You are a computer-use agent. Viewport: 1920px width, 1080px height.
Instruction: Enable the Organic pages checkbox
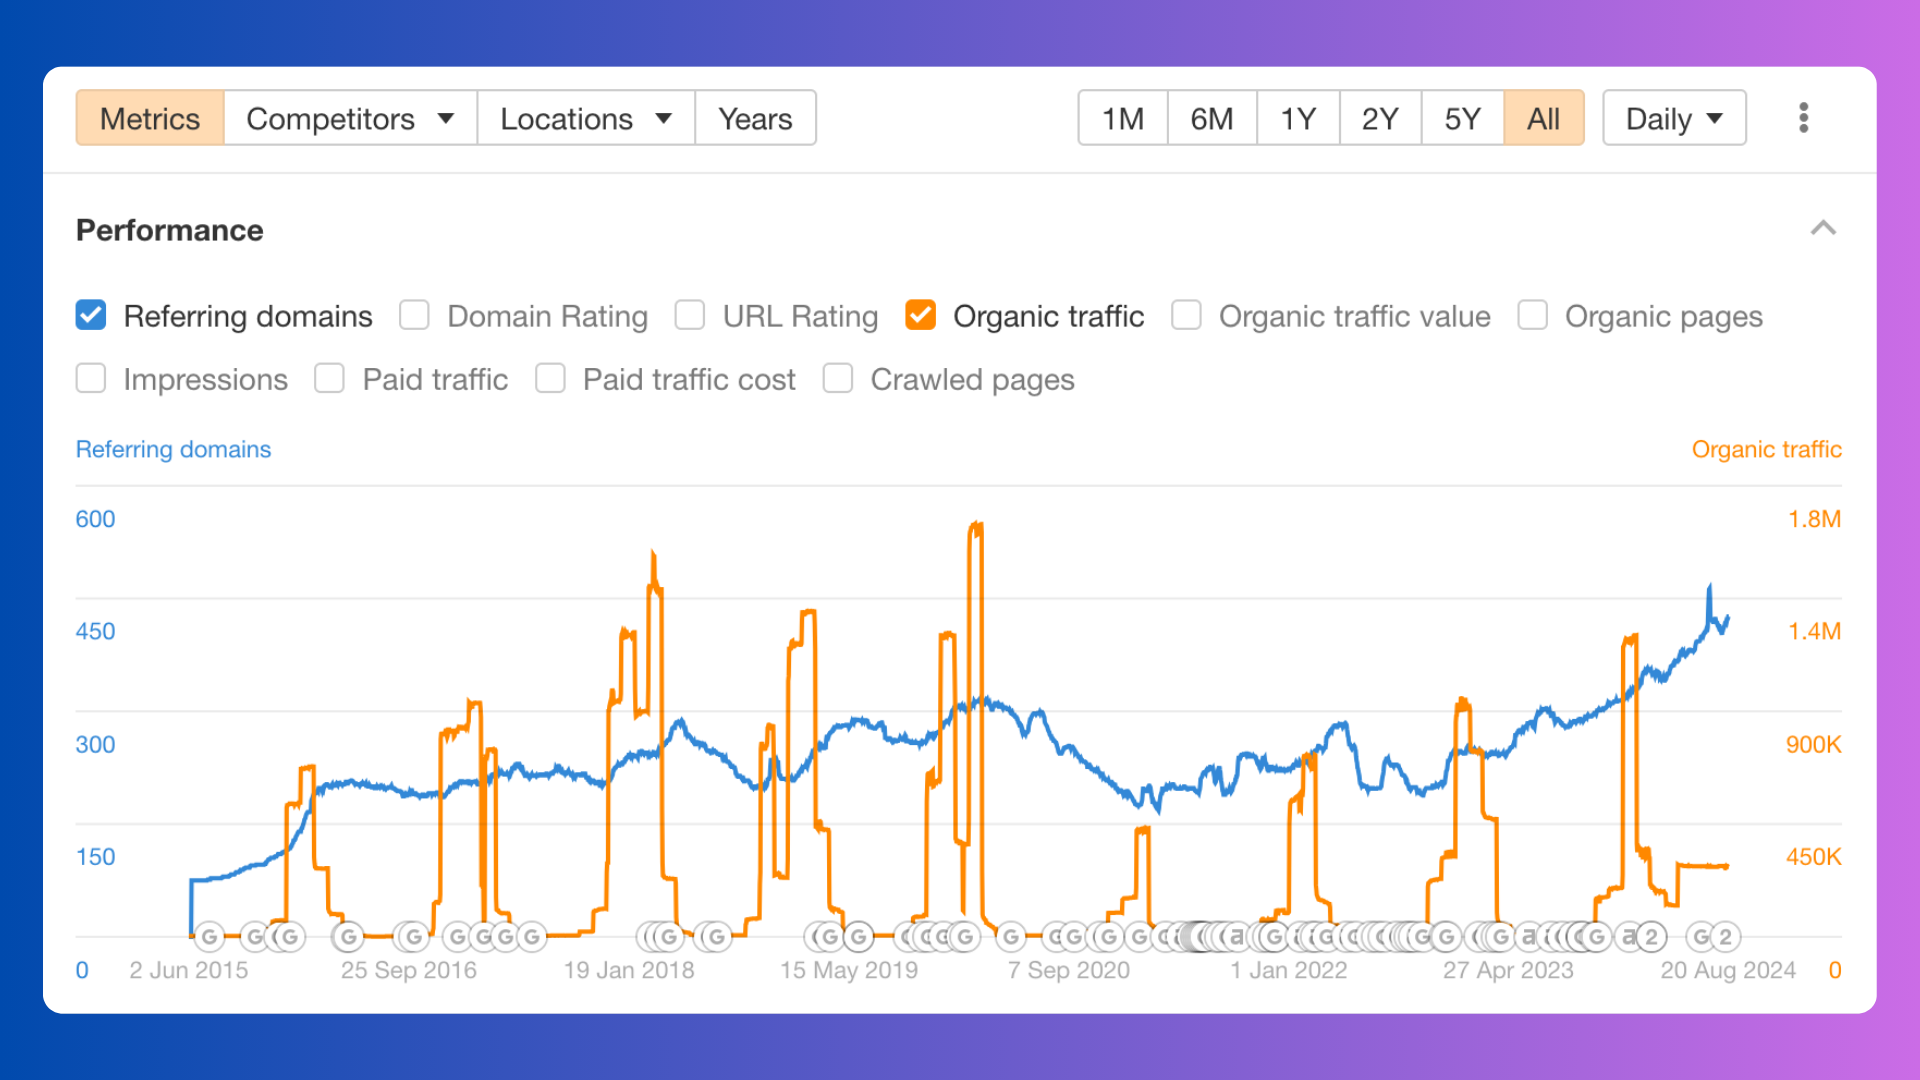[1532, 315]
